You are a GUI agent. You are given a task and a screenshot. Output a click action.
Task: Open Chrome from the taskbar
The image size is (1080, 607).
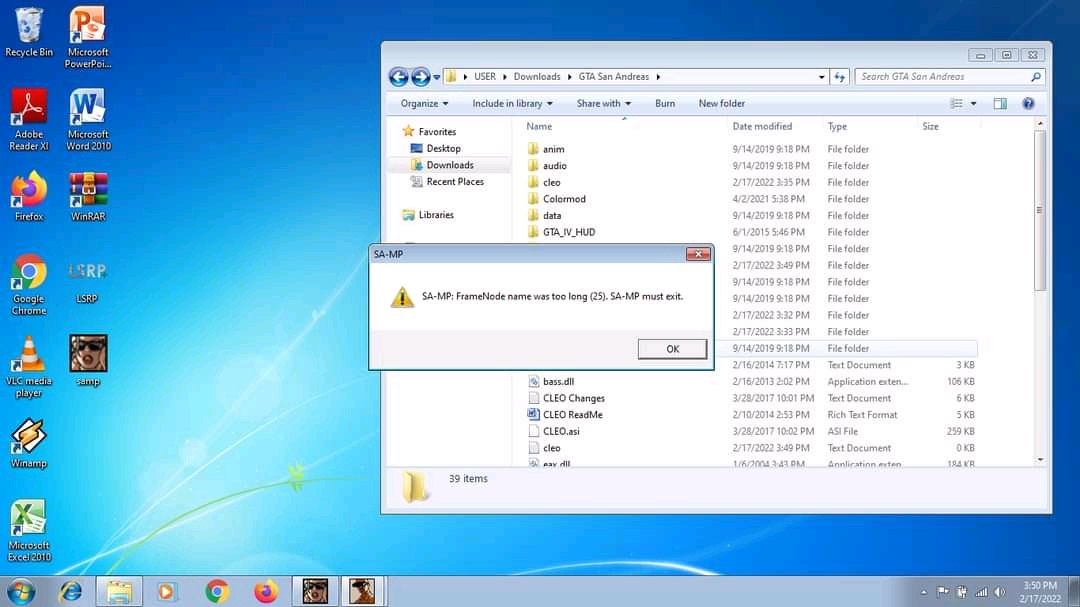click(217, 591)
